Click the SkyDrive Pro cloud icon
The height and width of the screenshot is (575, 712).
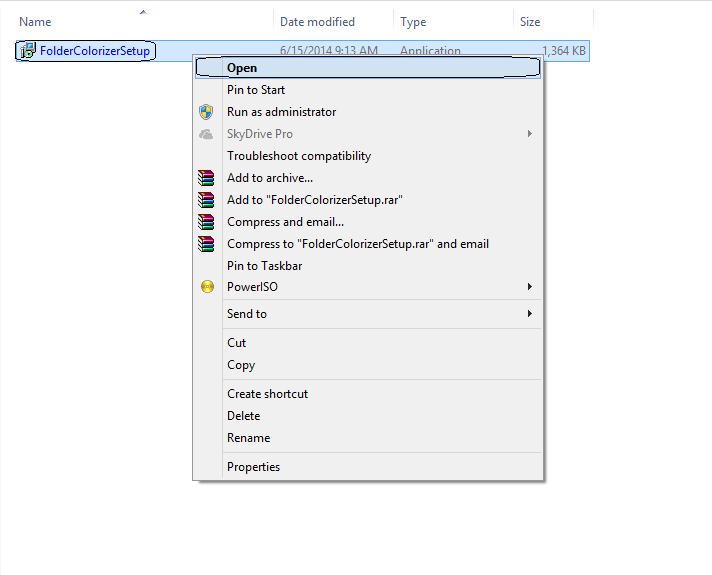click(206, 134)
